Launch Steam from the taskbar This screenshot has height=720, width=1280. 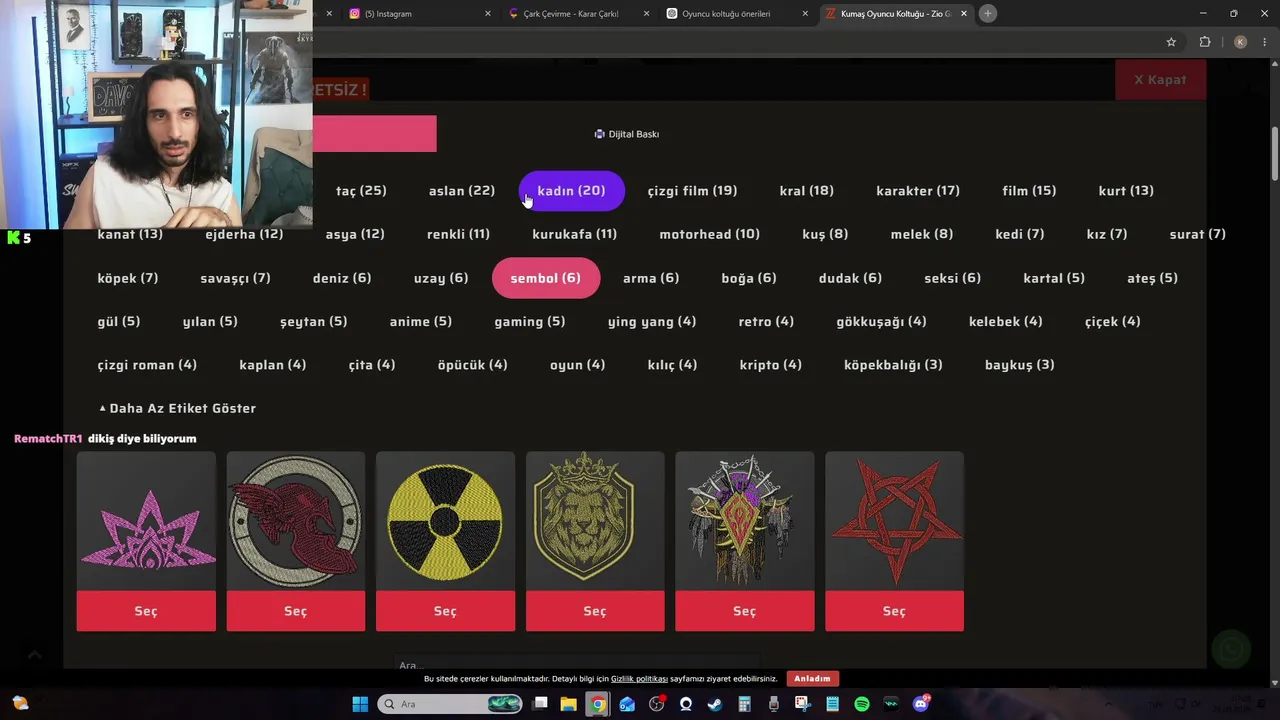point(715,704)
